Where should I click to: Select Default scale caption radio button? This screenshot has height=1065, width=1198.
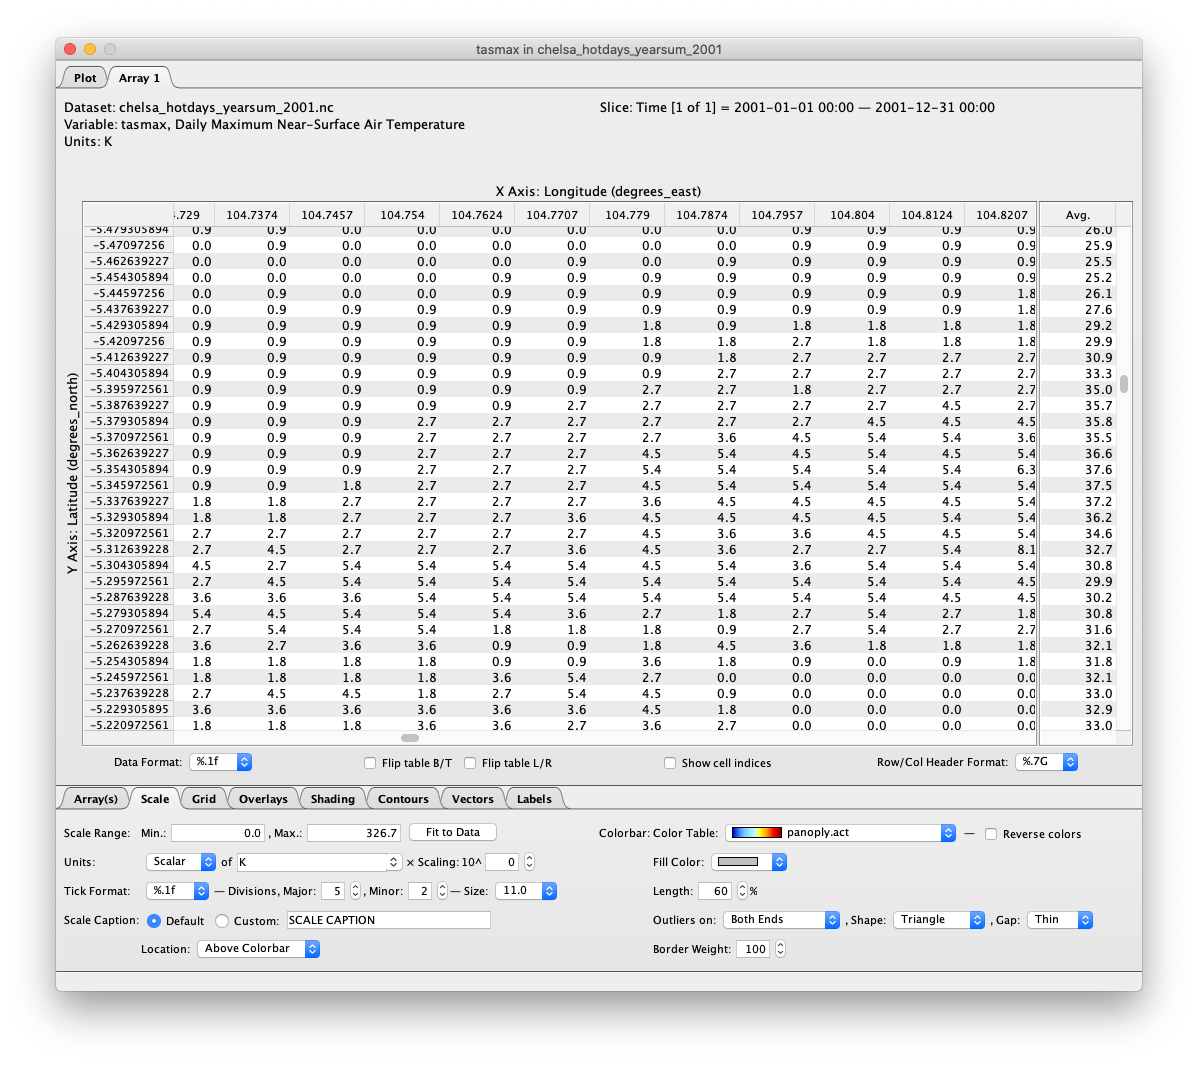154,921
